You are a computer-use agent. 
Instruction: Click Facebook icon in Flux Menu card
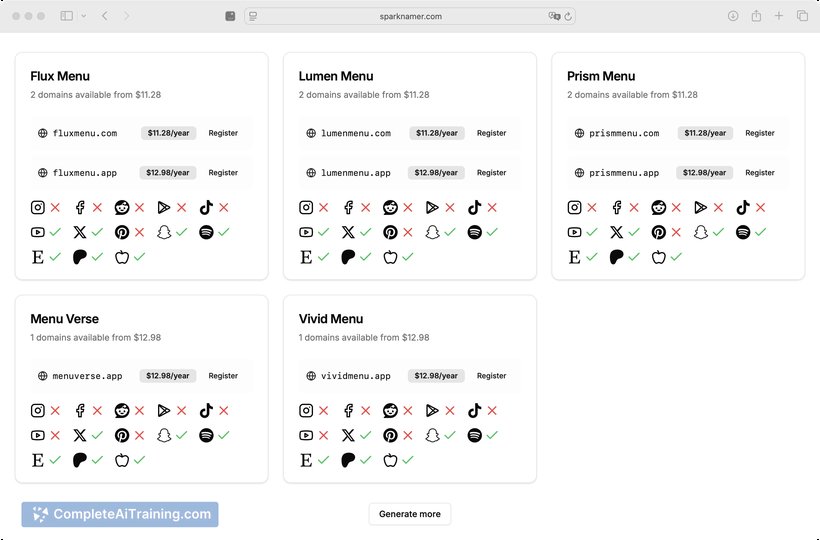coord(80,208)
